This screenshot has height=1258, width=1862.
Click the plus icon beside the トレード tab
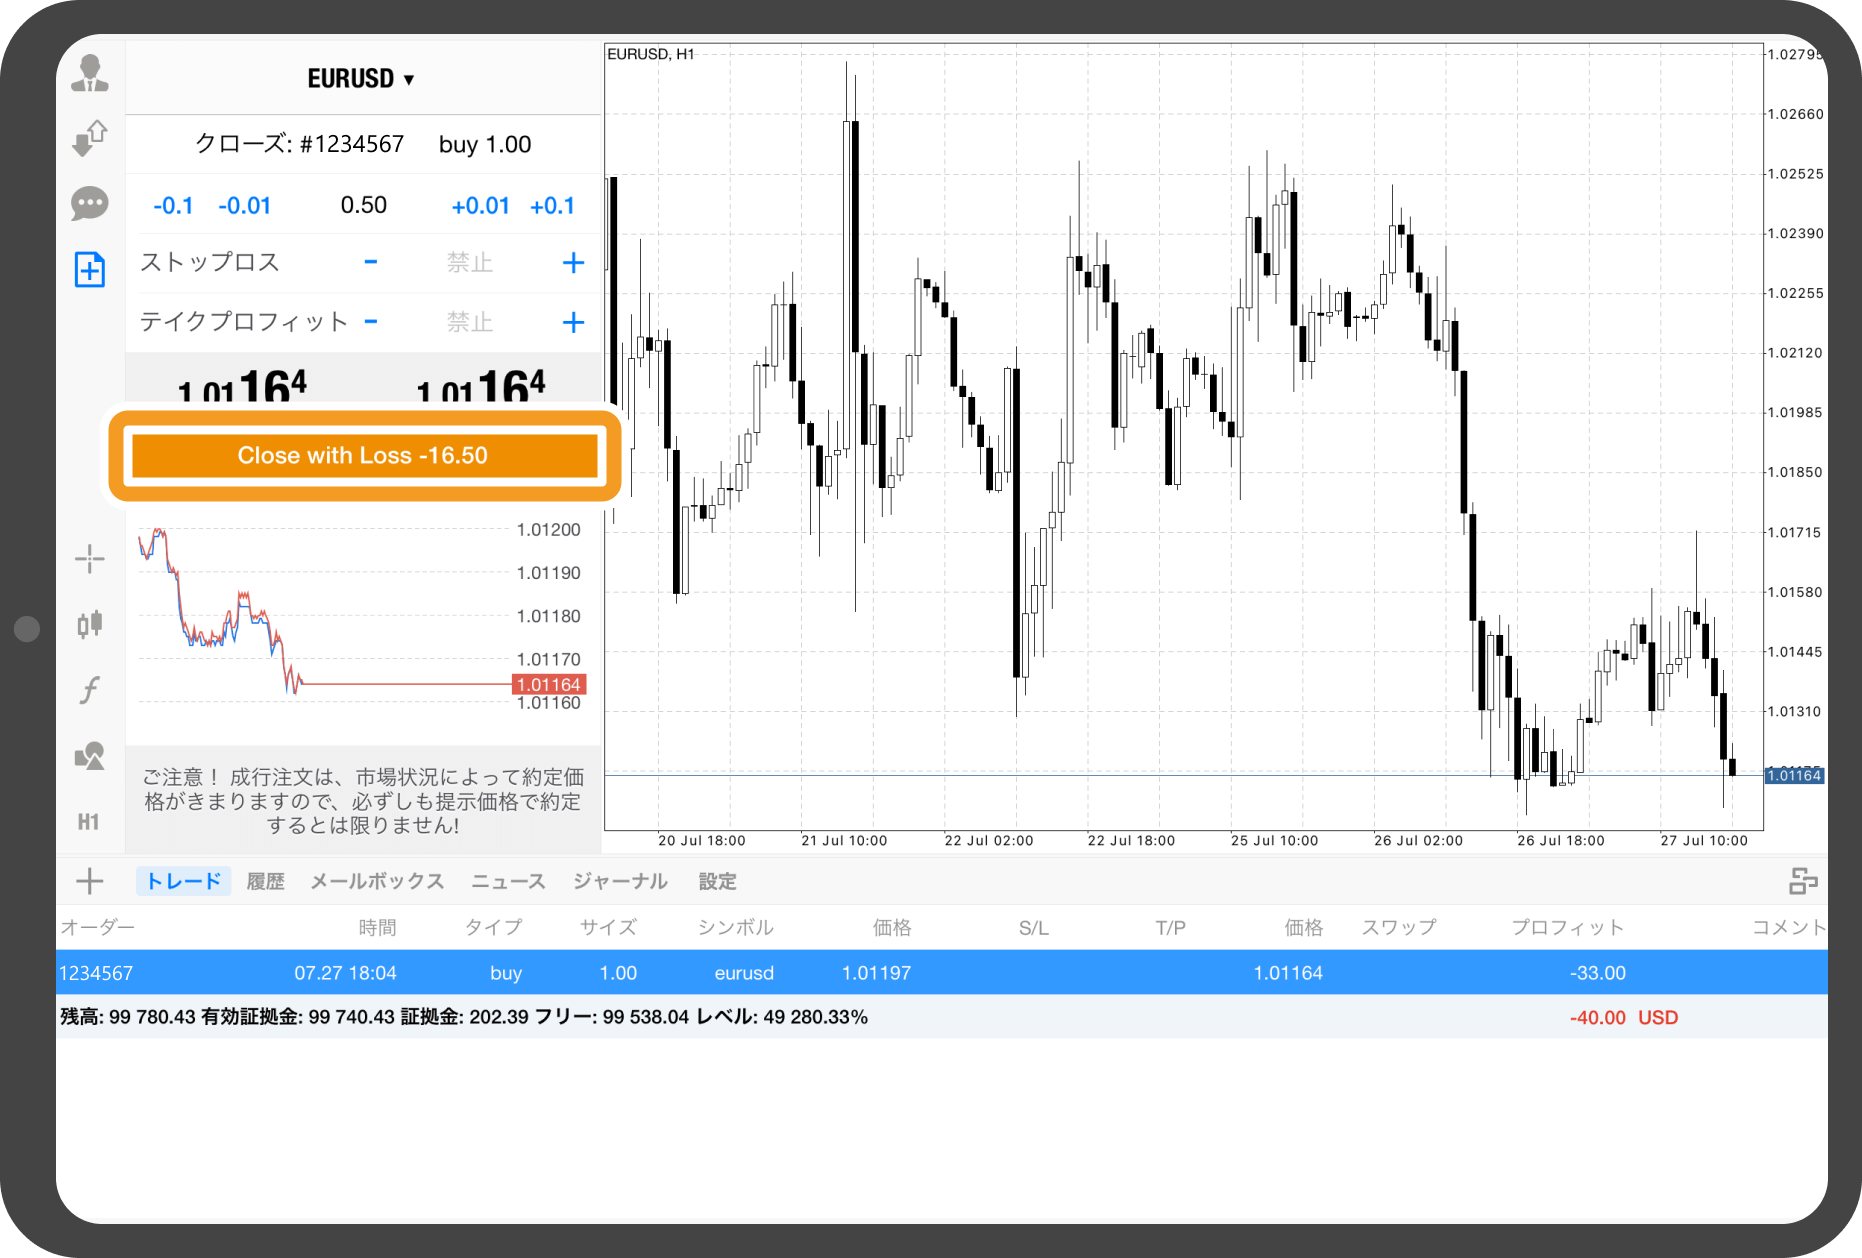(x=90, y=881)
